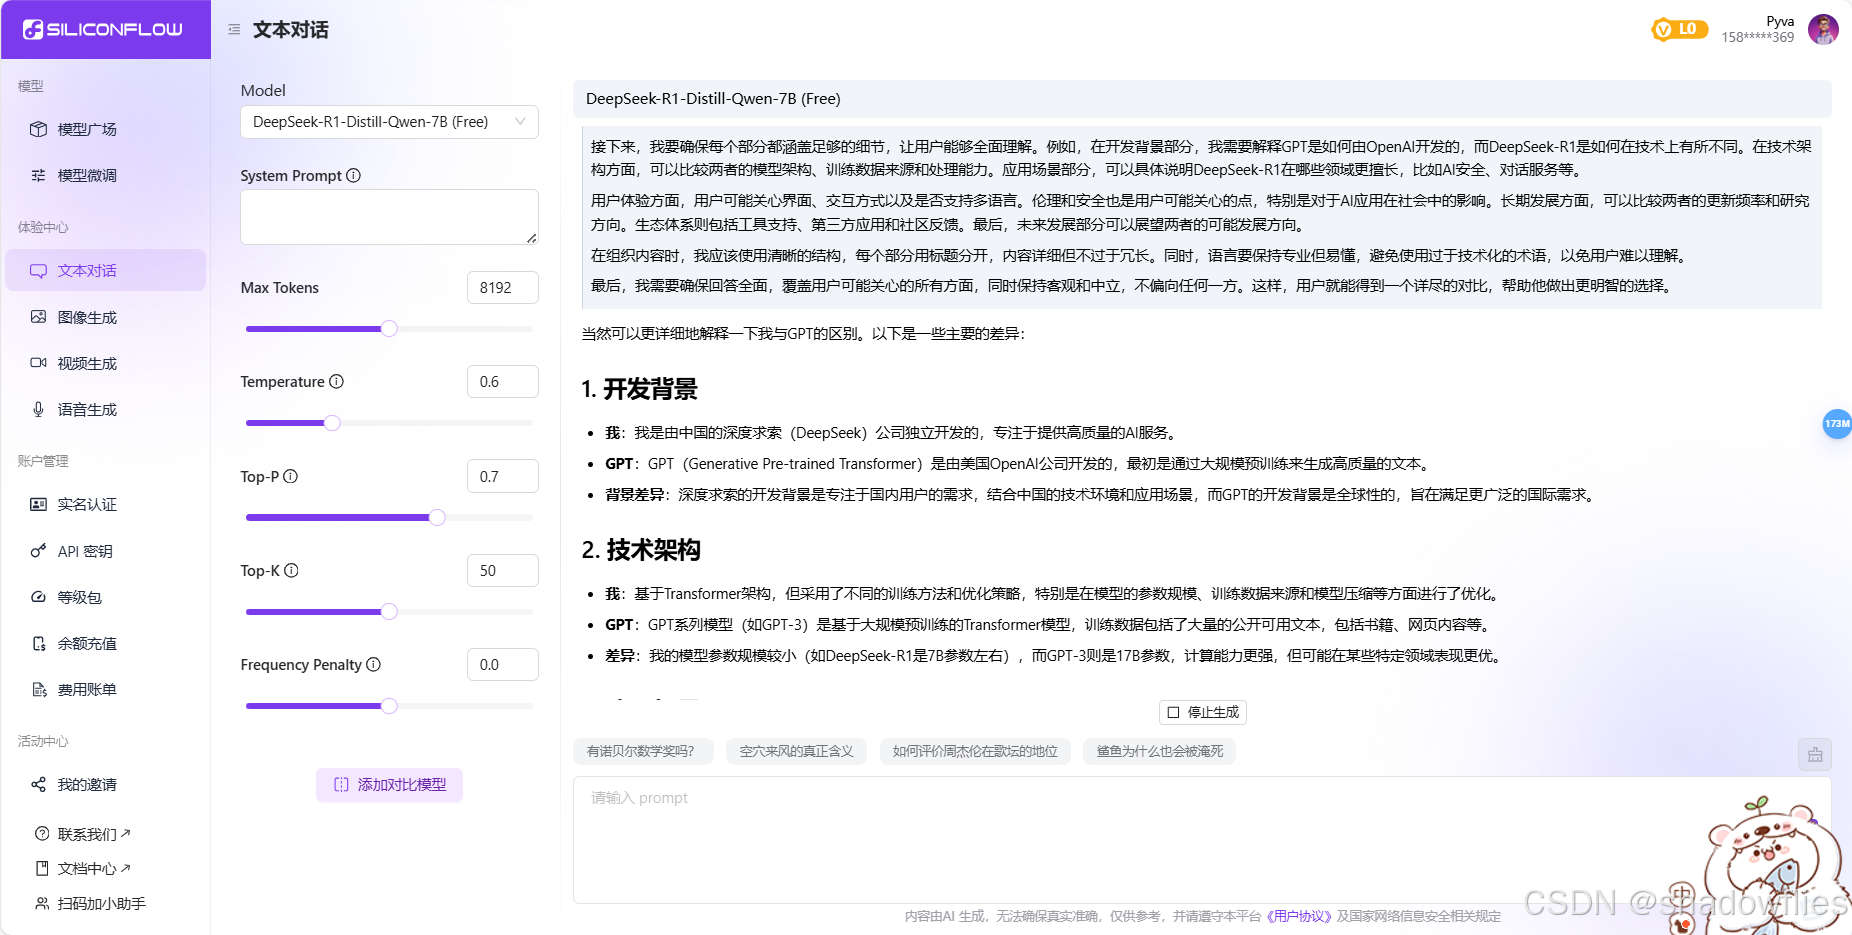Click the 2. 技术架构 heading
Viewport: 1852px width, 935px height.
[641, 550]
